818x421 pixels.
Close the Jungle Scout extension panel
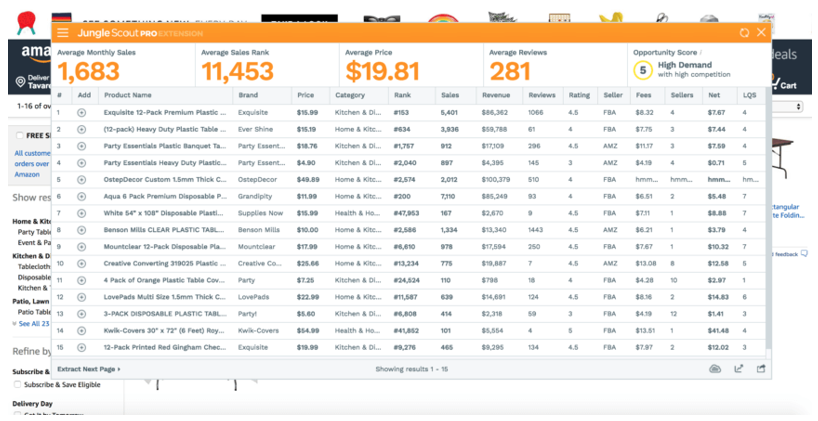(761, 33)
